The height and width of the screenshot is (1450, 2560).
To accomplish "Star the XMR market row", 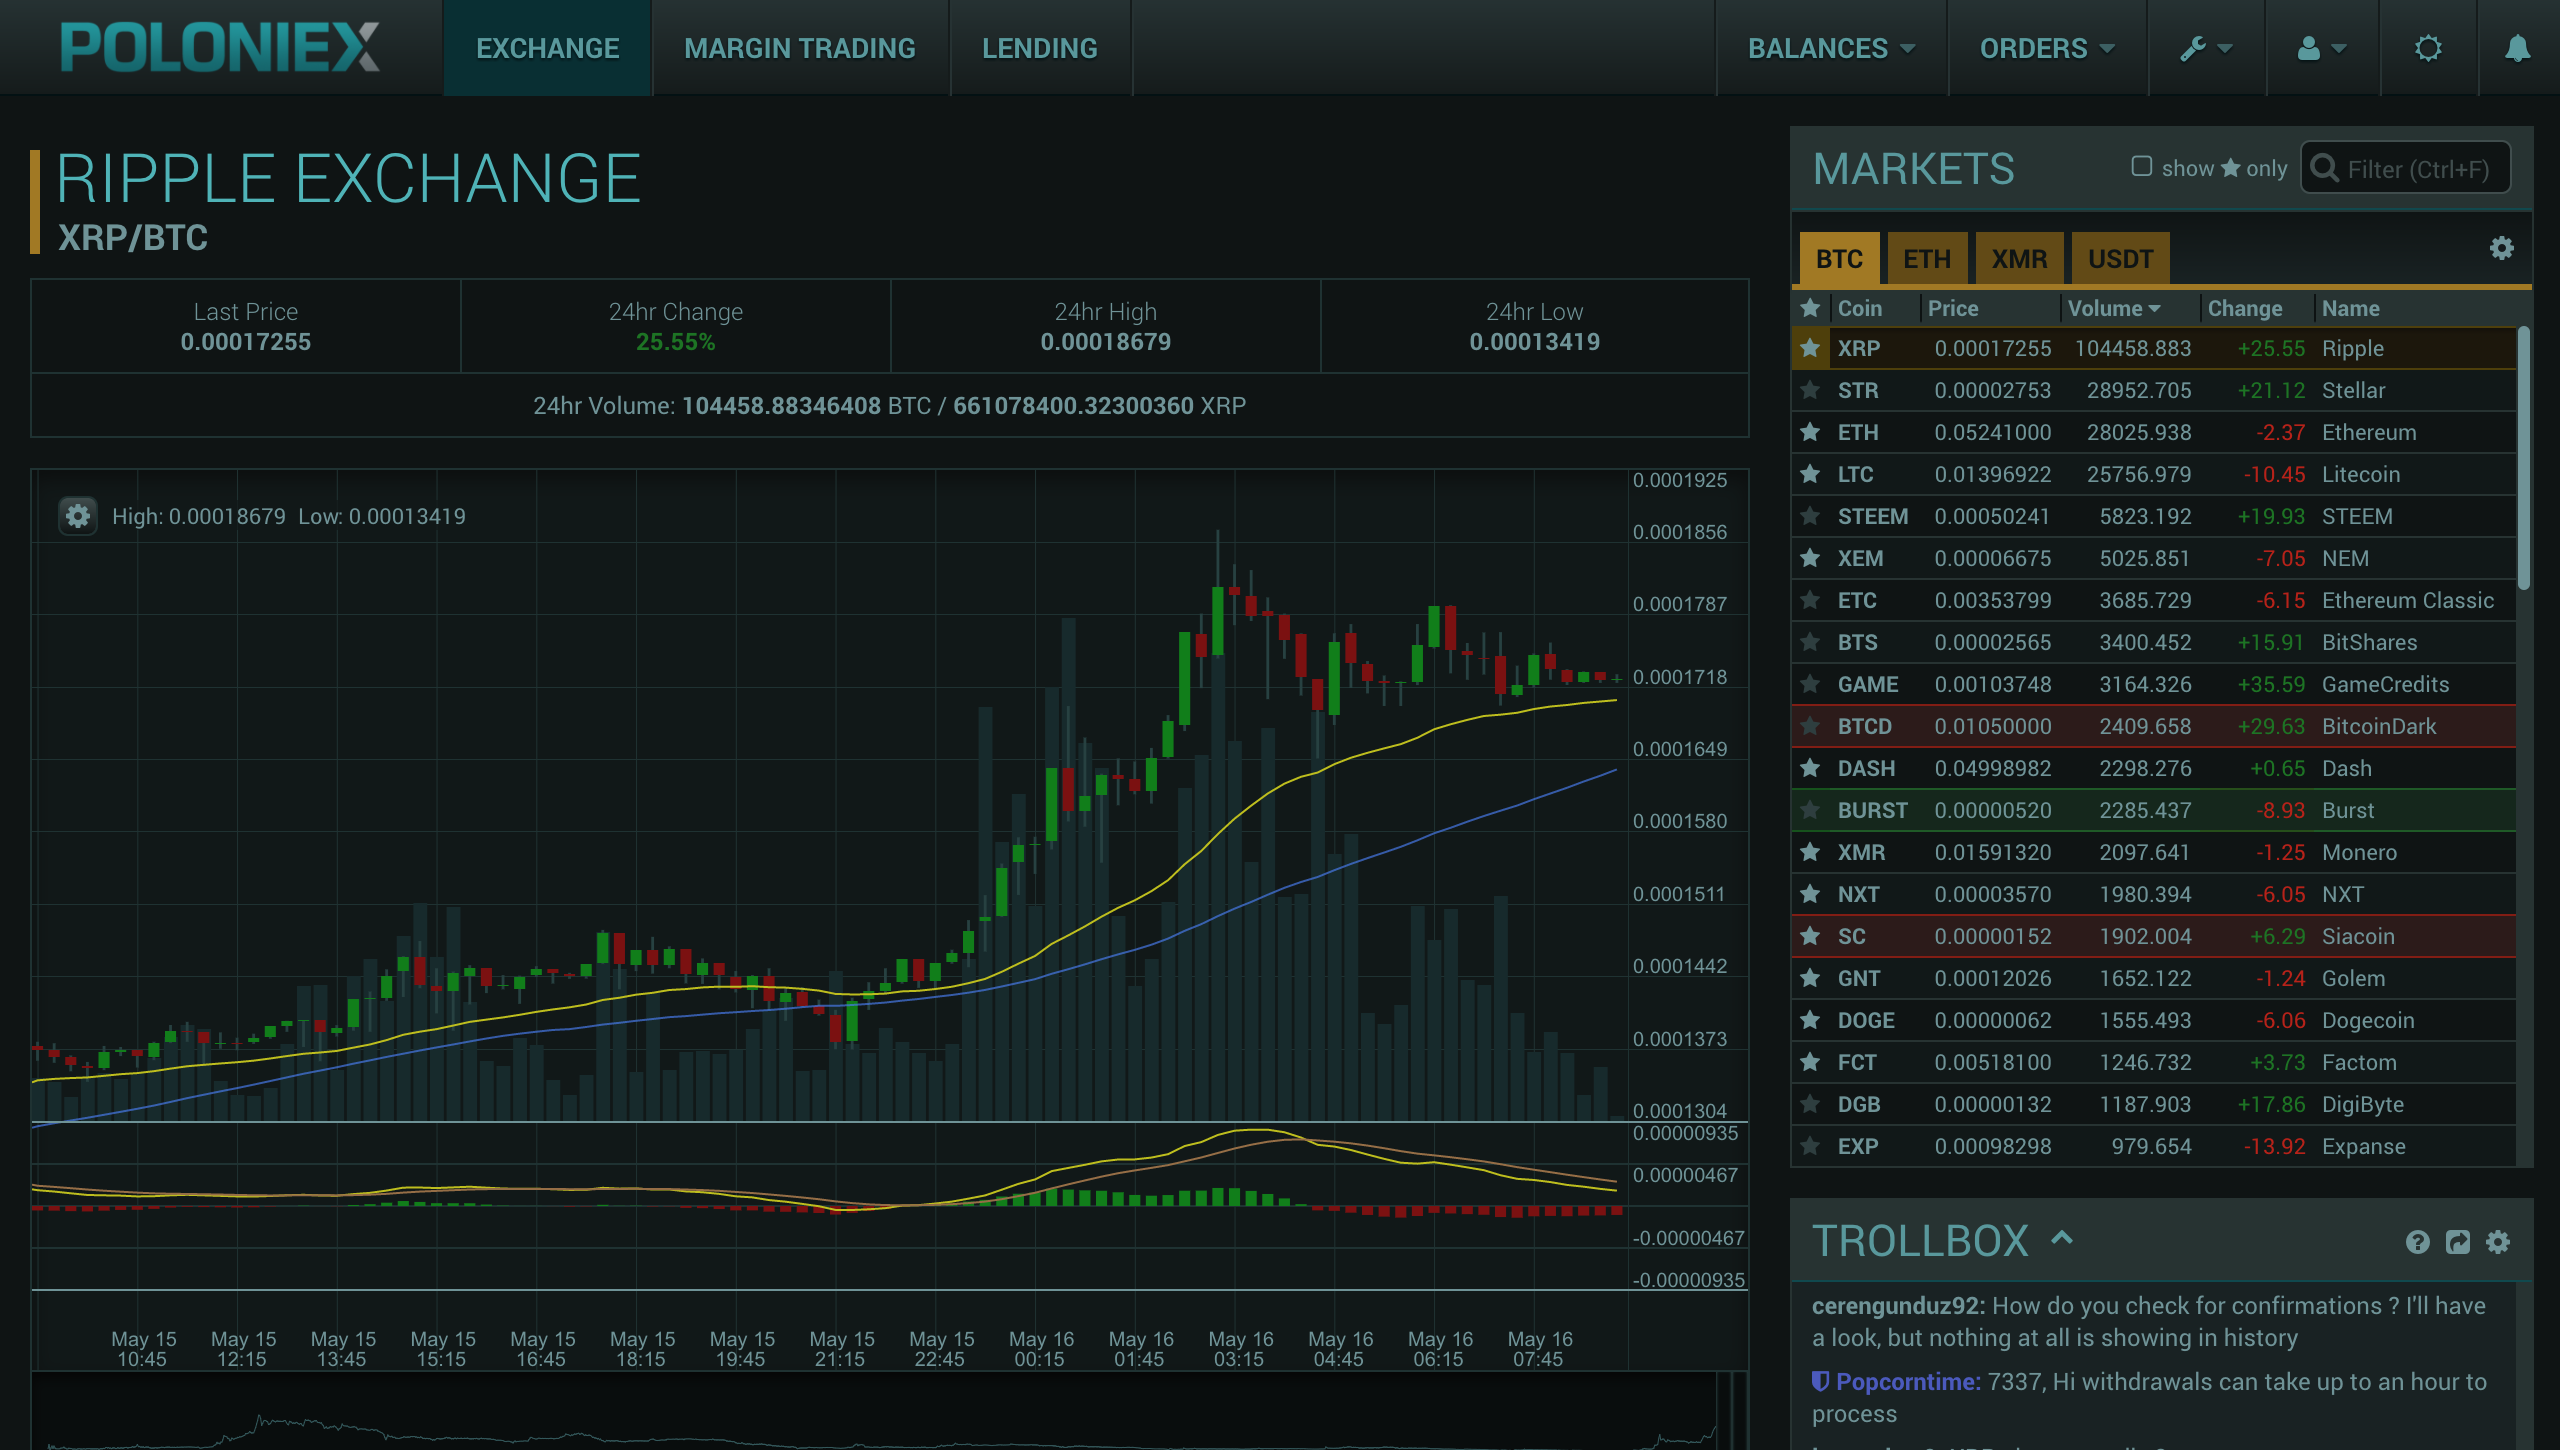I will [1810, 852].
